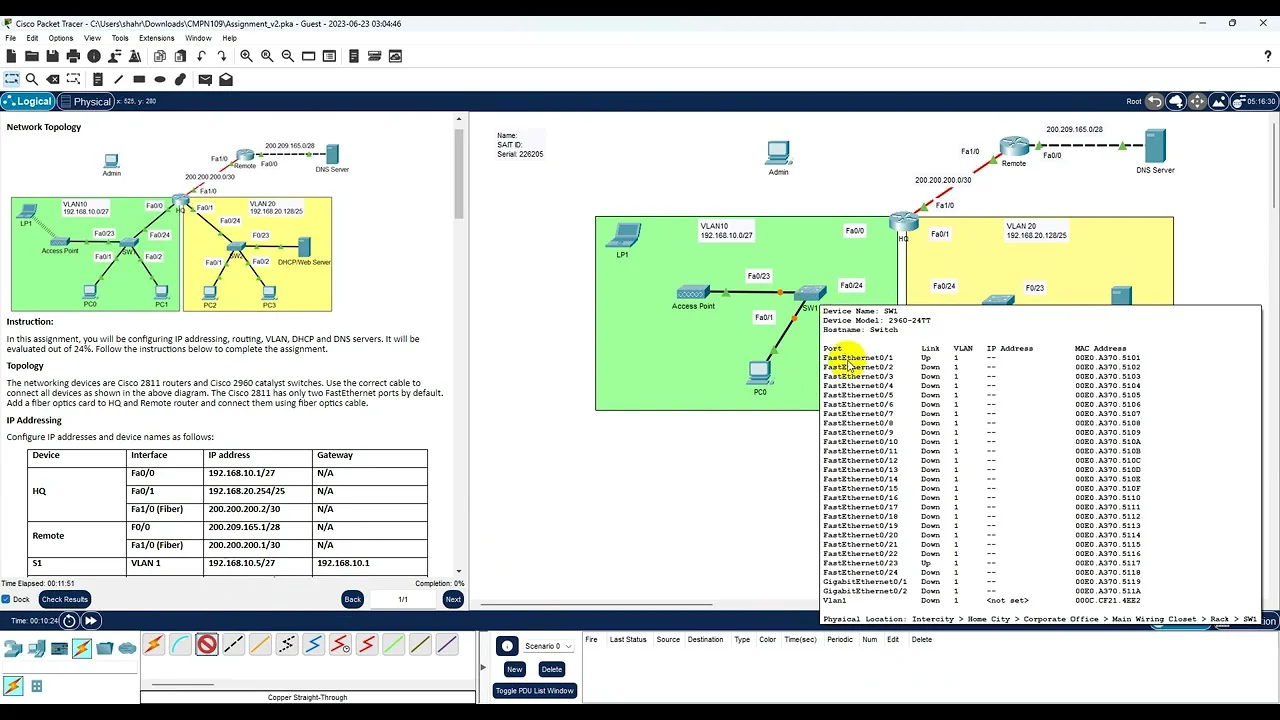The image size is (1280, 720).
Task: Choose the Network Devices category
Action: 13,648
